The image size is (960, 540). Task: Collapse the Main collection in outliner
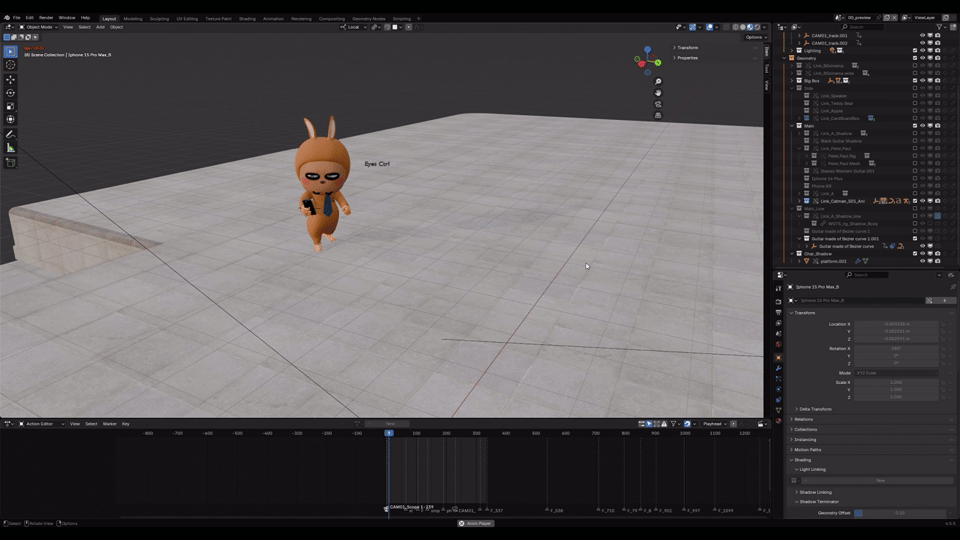coord(792,126)
